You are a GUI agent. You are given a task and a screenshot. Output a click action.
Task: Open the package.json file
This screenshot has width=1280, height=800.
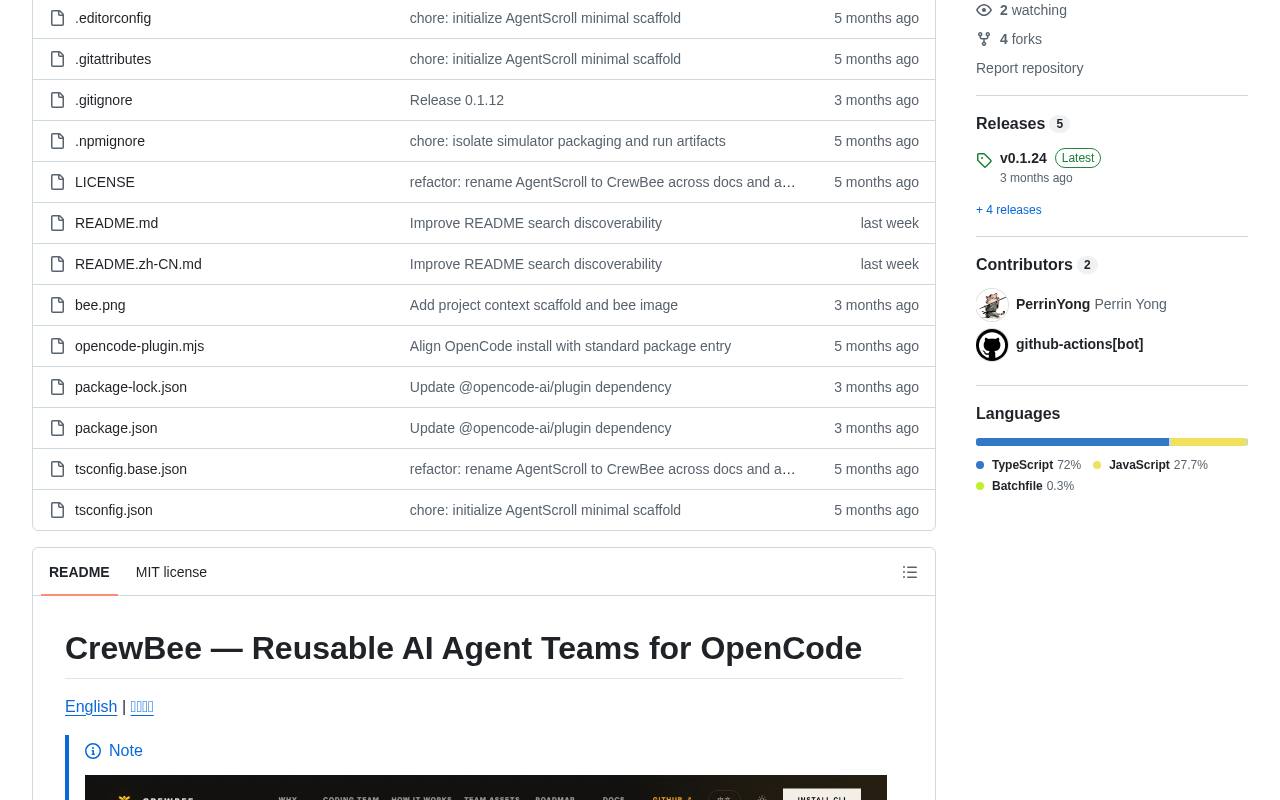116,428
